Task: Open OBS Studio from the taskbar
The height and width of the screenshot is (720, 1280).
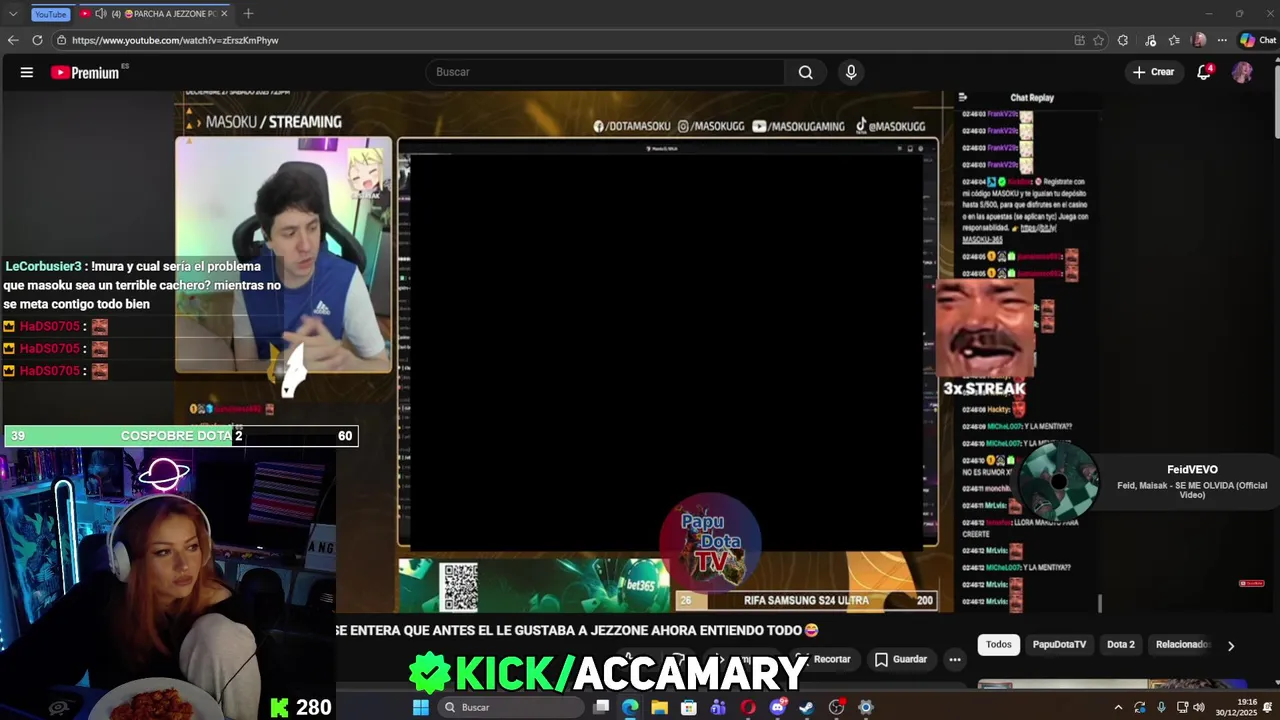Action: [x=837, y=707]
